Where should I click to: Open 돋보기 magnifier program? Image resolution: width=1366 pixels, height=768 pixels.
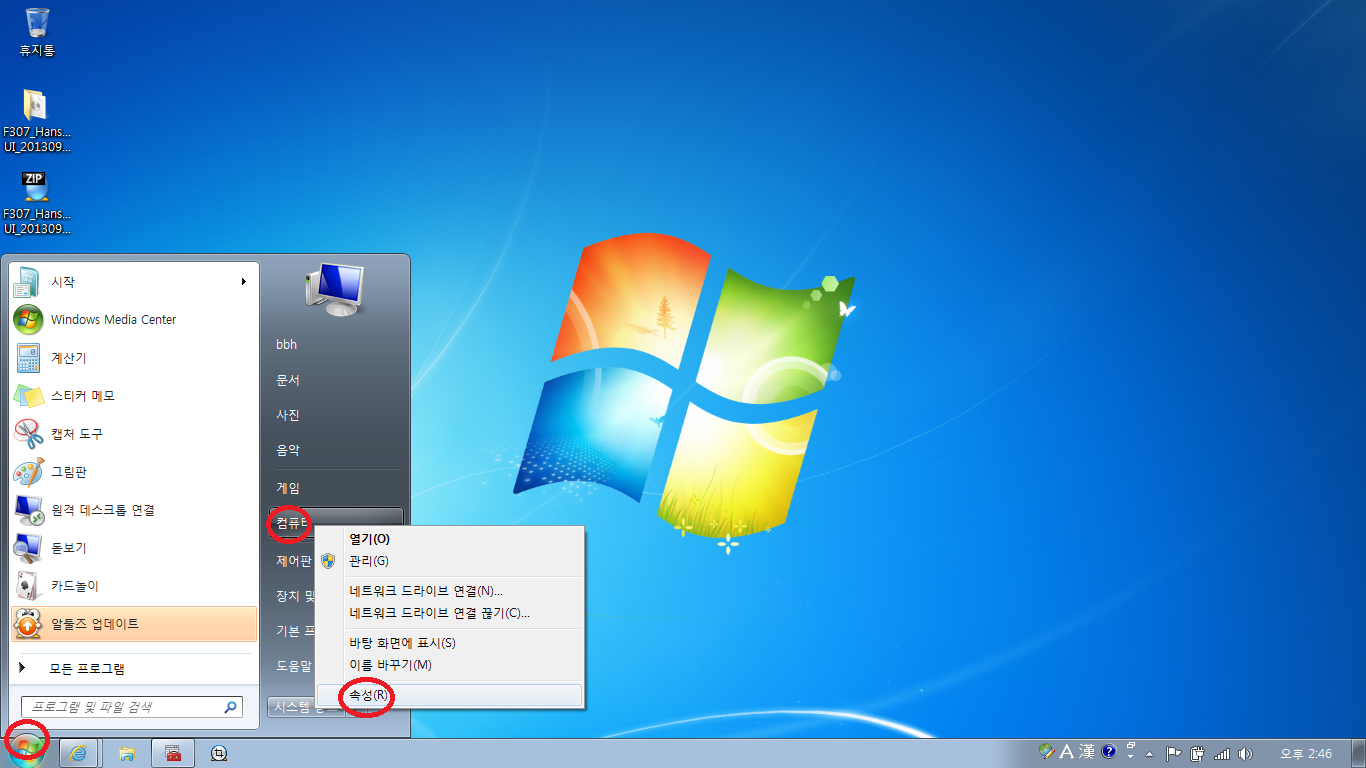pyautogui.click(x=135, y=548)
